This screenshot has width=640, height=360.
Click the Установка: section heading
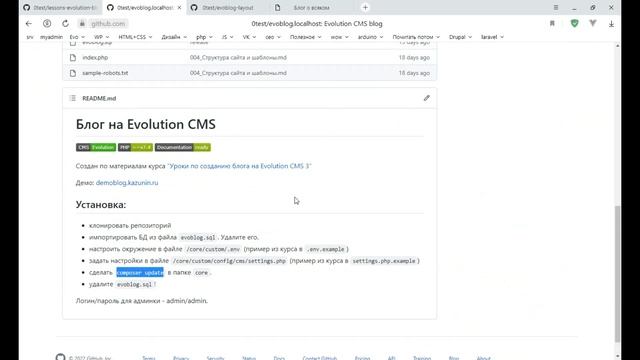point(101,204)
